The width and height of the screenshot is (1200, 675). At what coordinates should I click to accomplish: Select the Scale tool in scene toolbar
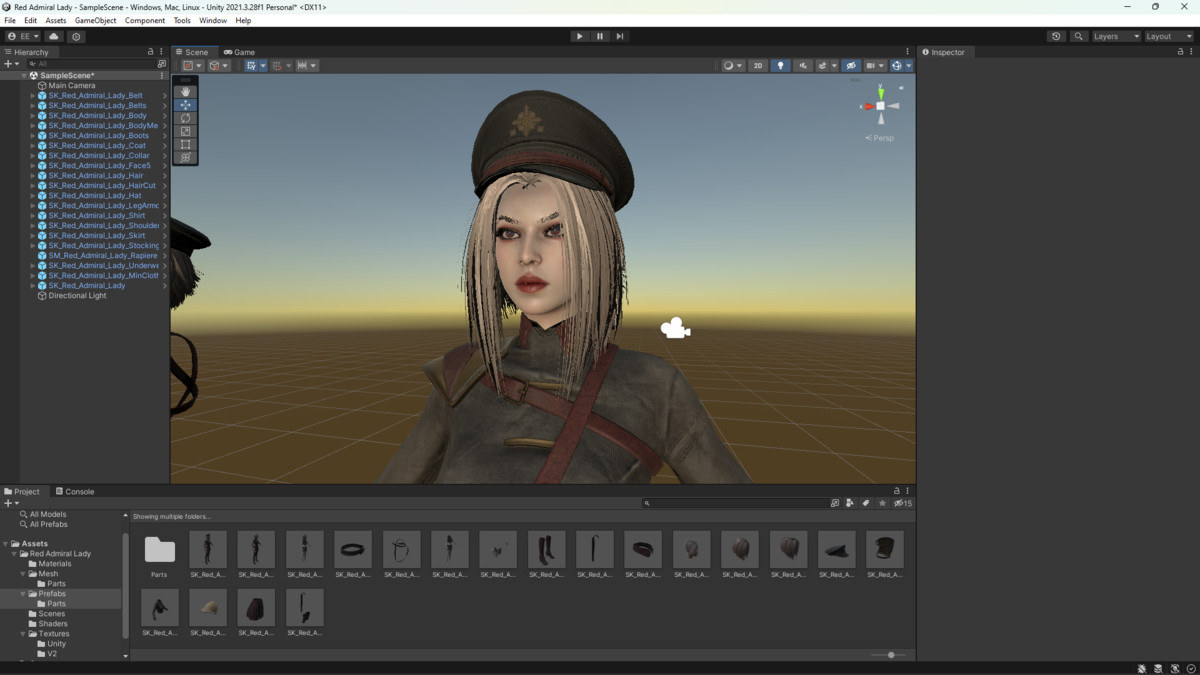(x=186, y=131)
